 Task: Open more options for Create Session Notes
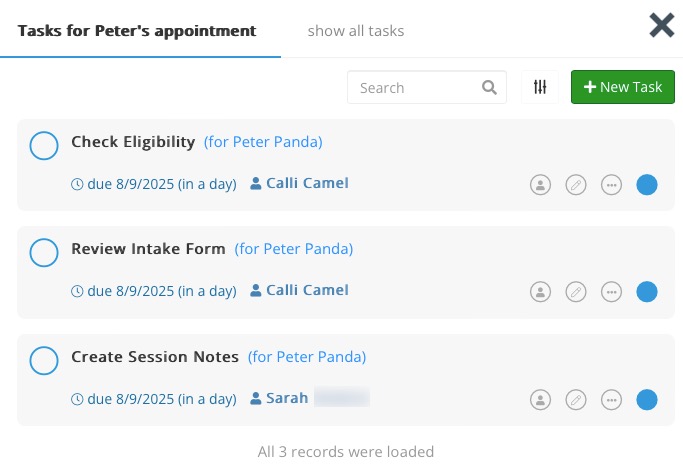pyautogui.click(x=611, y=399)
